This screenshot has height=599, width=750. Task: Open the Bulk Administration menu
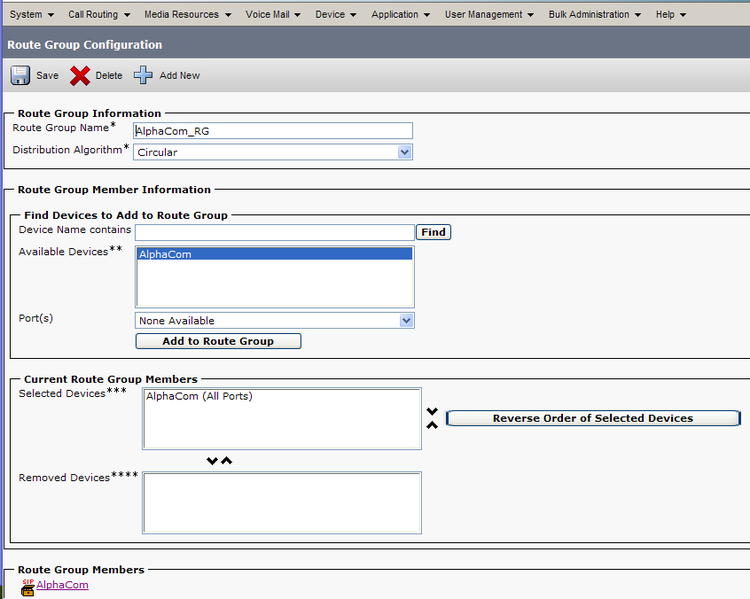click(594, 15)
